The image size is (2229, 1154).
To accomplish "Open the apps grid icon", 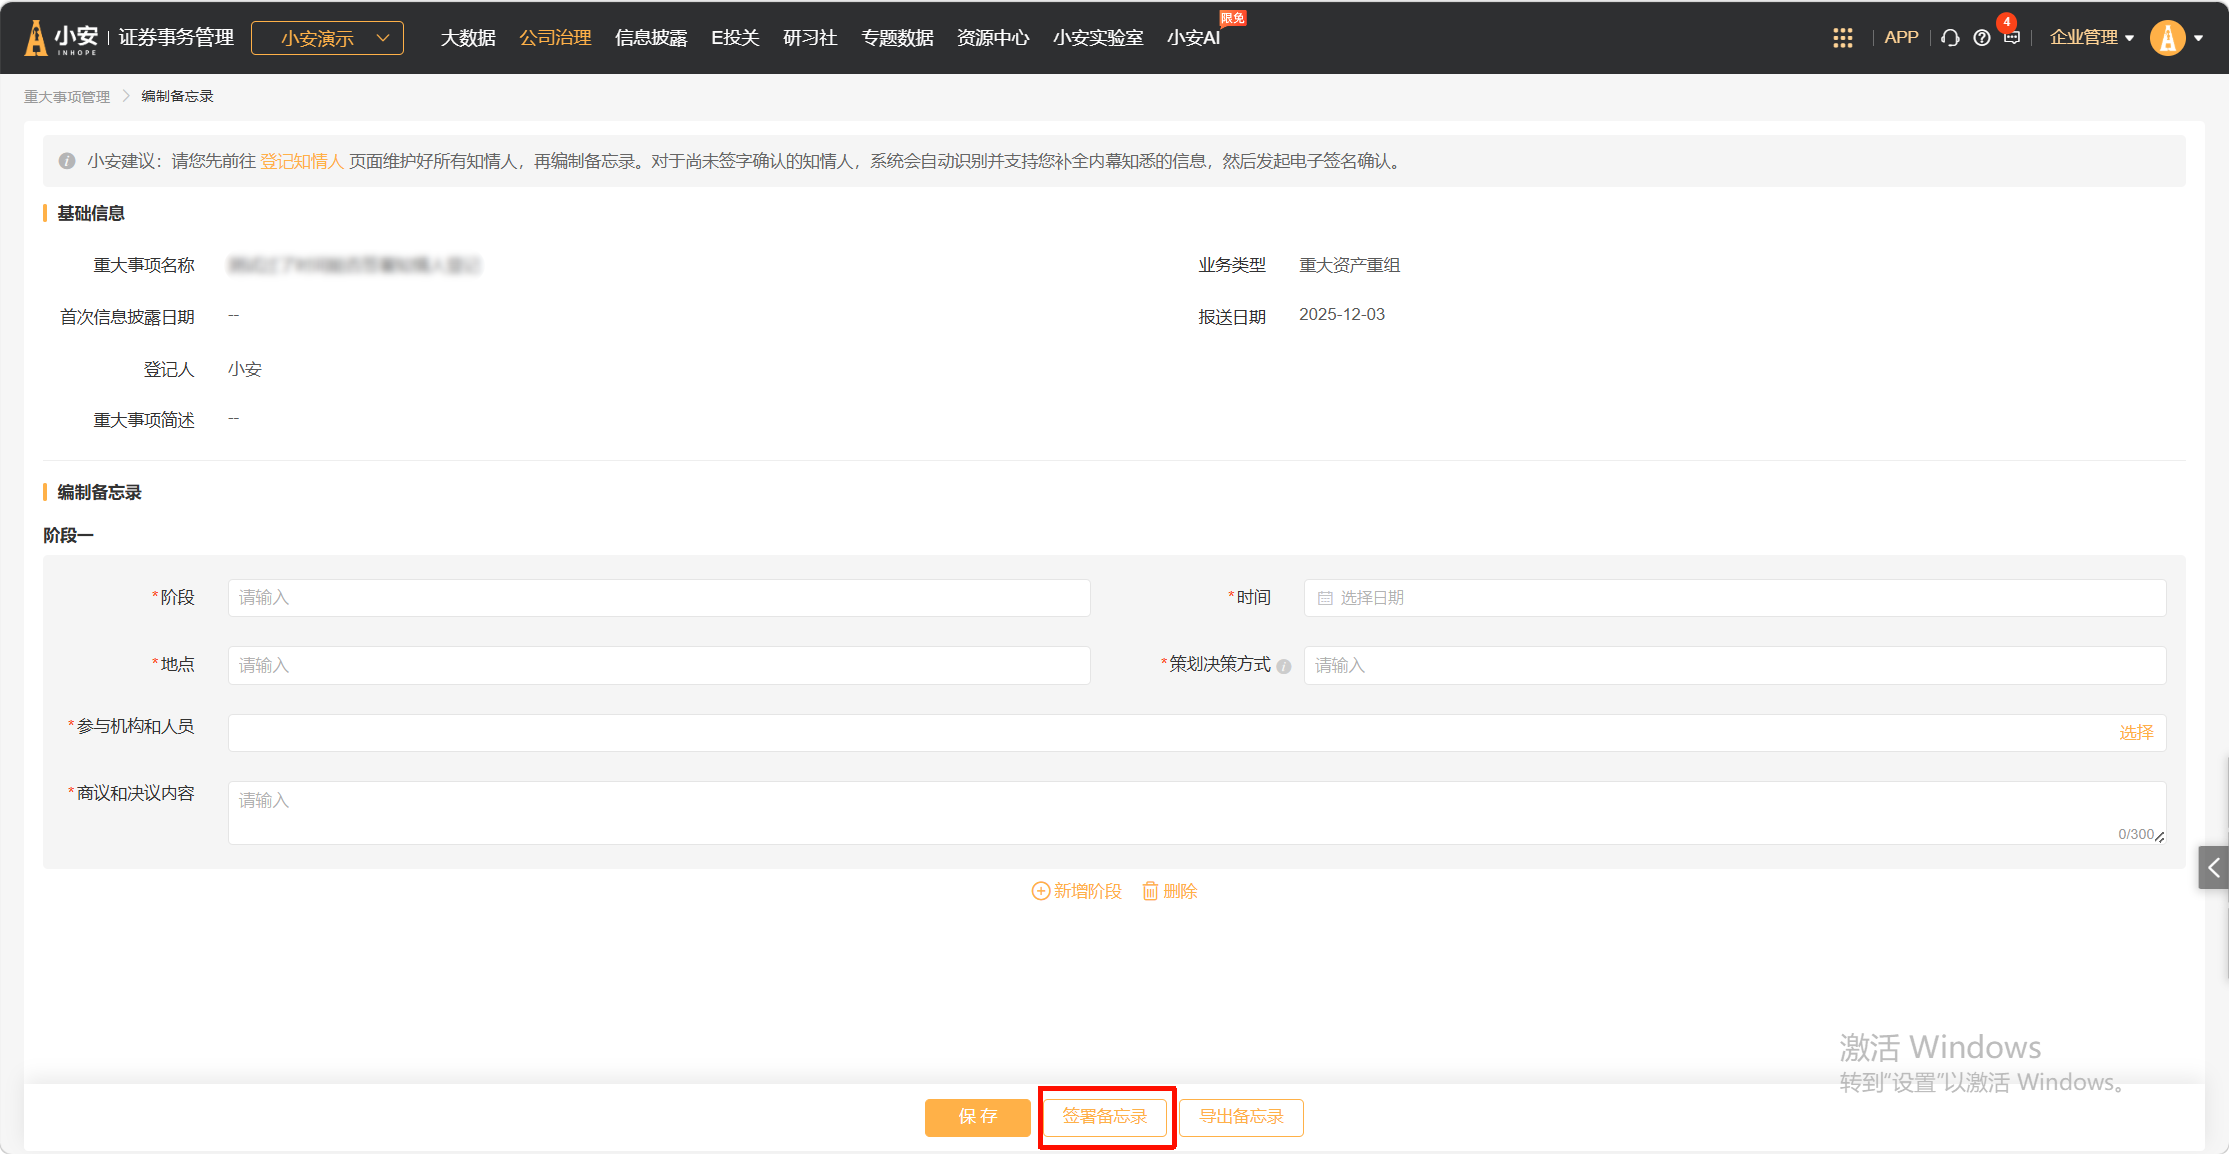I will click(x=1842, y=38).
